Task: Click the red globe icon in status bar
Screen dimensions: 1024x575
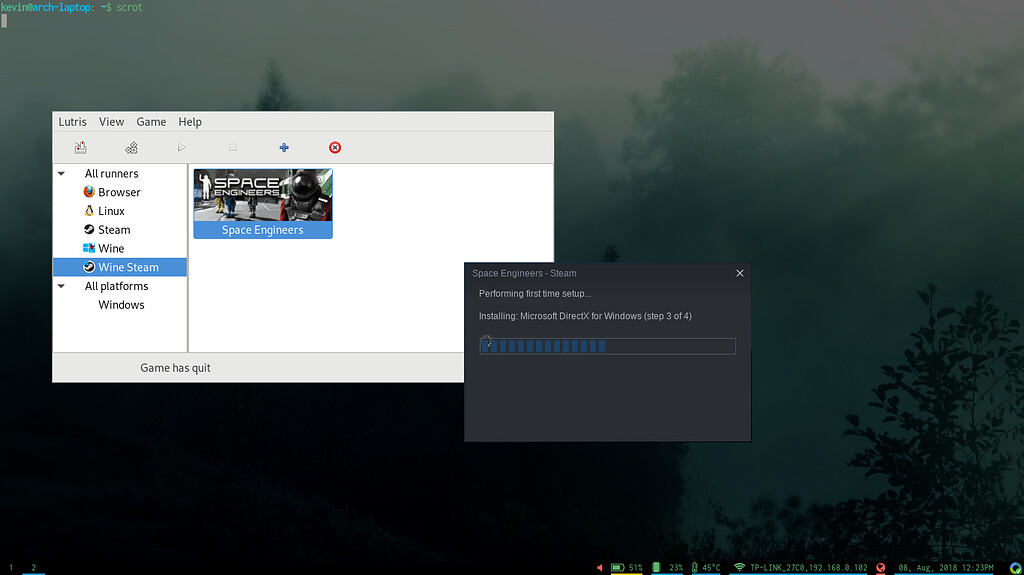Action: coord(881,568)
